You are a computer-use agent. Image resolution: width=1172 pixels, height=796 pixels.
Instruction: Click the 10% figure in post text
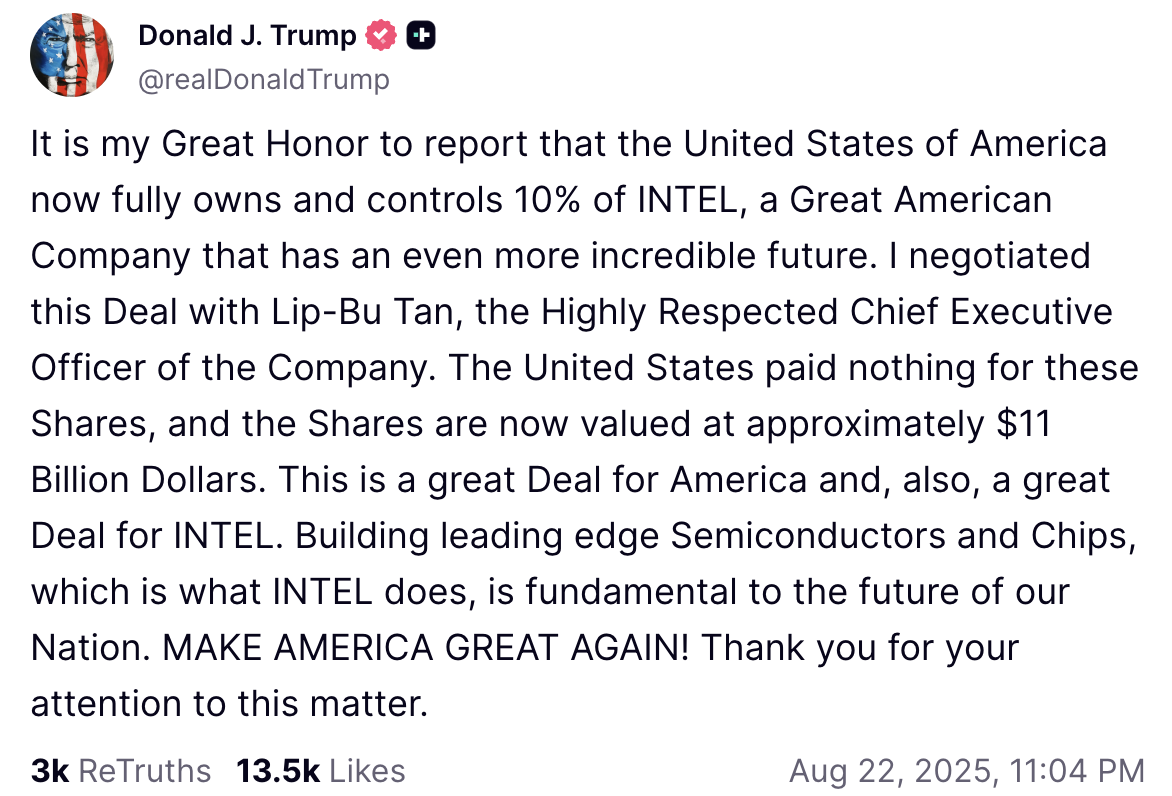[547, 200]
